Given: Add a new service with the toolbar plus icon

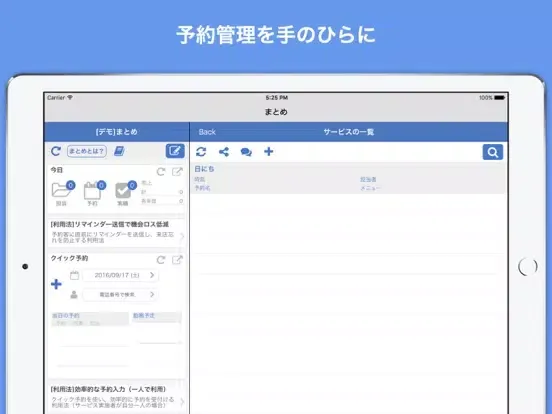Looking at the screenshot, I should tap(269, 151).
